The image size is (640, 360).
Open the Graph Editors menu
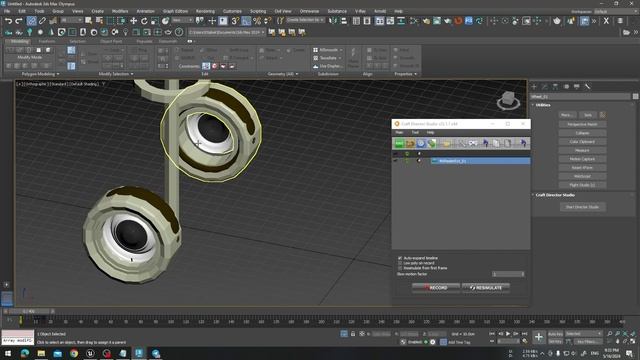point(175,11)
